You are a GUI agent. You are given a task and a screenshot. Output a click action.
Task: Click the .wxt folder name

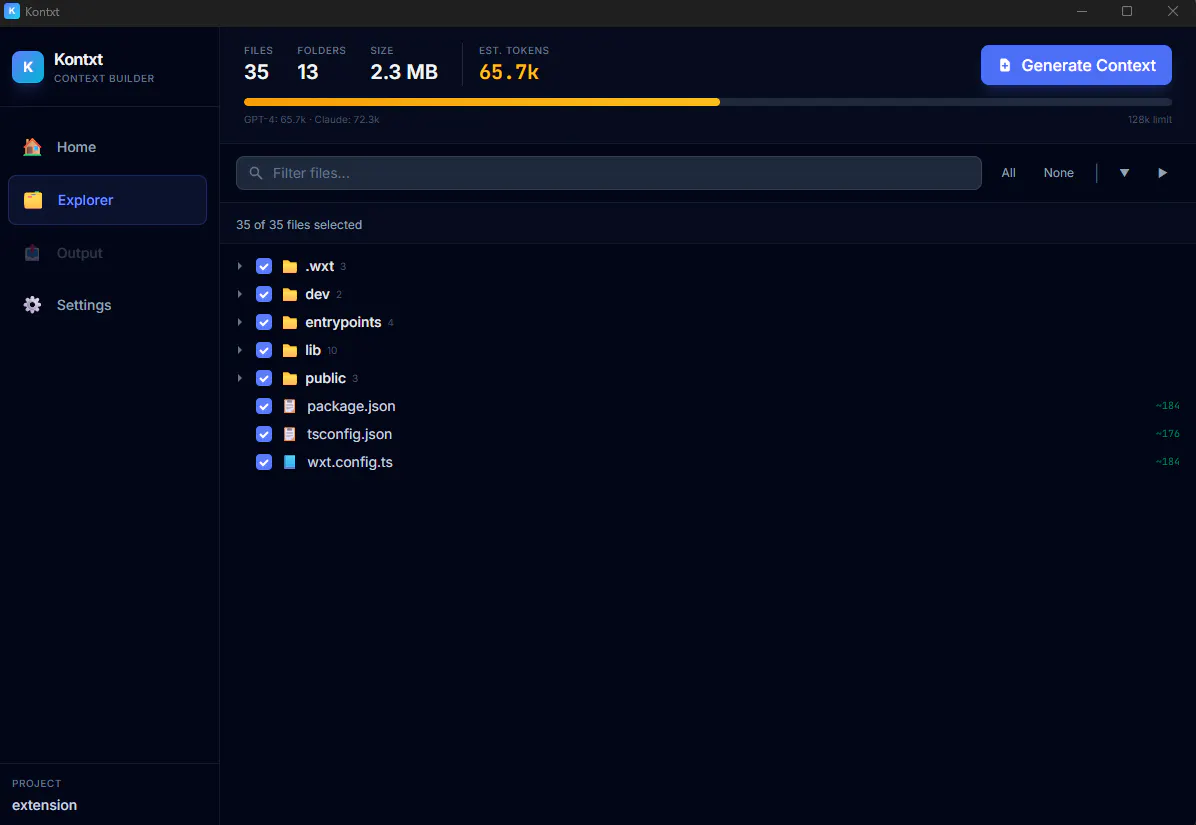(x=320, y=266)
